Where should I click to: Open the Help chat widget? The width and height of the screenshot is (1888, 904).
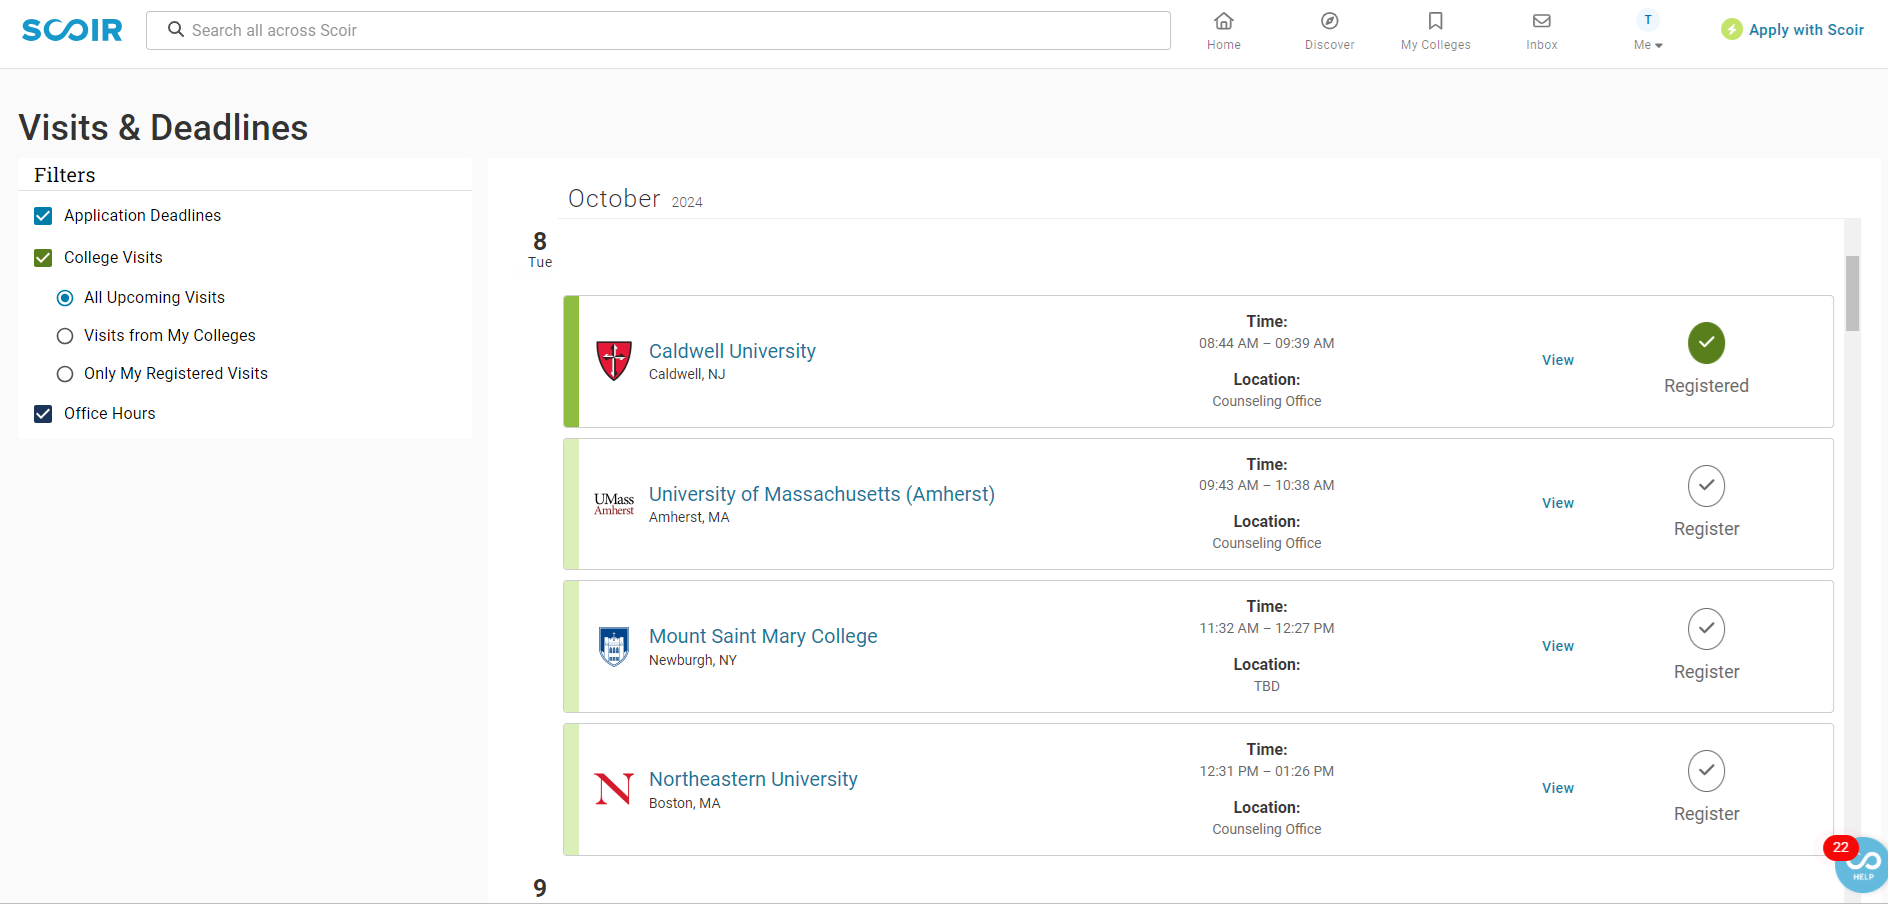click(1863, 866)
